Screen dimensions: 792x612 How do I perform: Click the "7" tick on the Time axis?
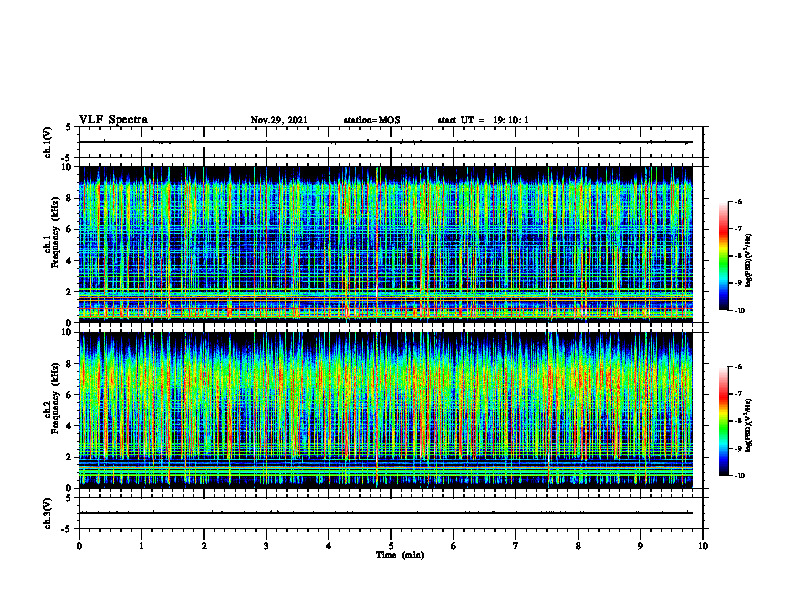[516, 546]
